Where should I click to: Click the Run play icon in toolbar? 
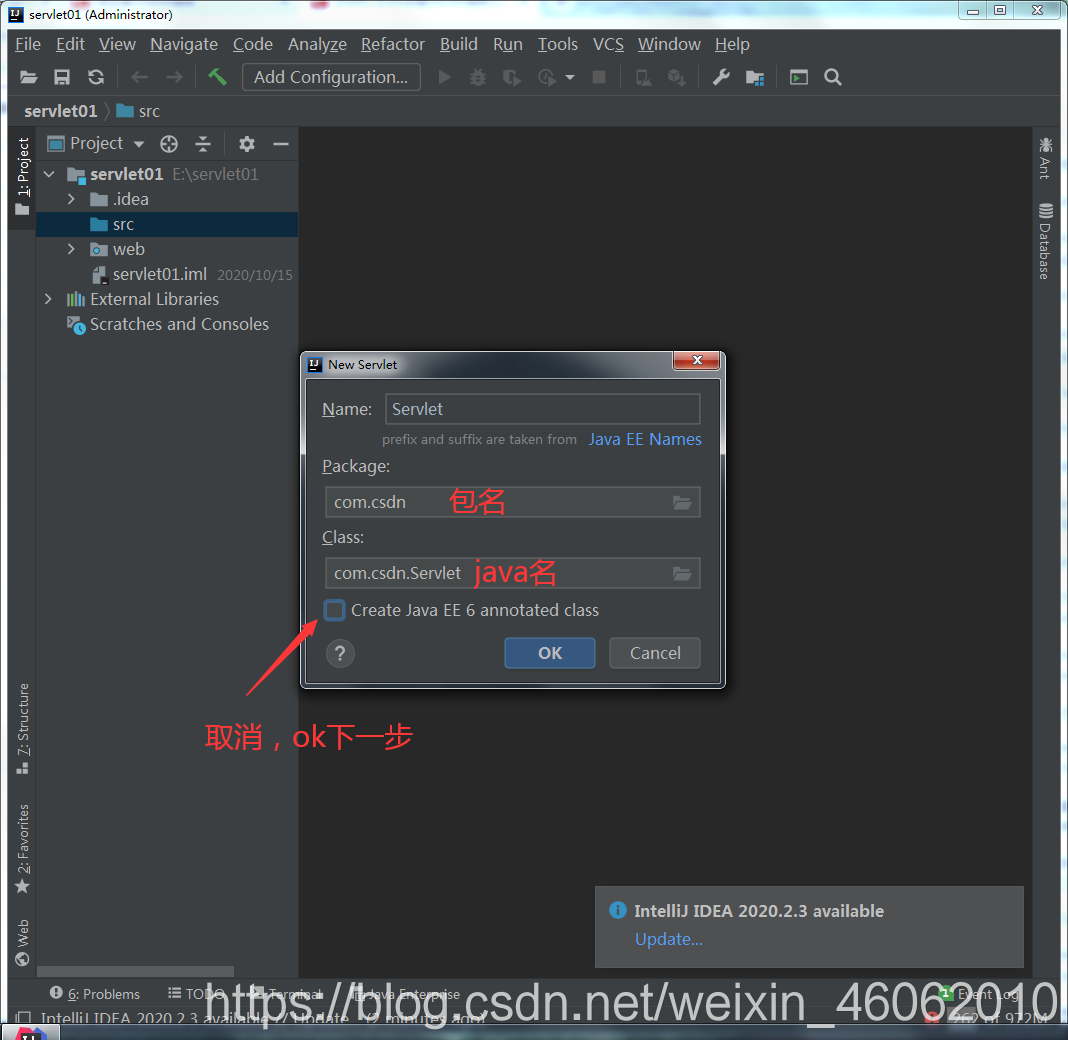pos(444,77)
